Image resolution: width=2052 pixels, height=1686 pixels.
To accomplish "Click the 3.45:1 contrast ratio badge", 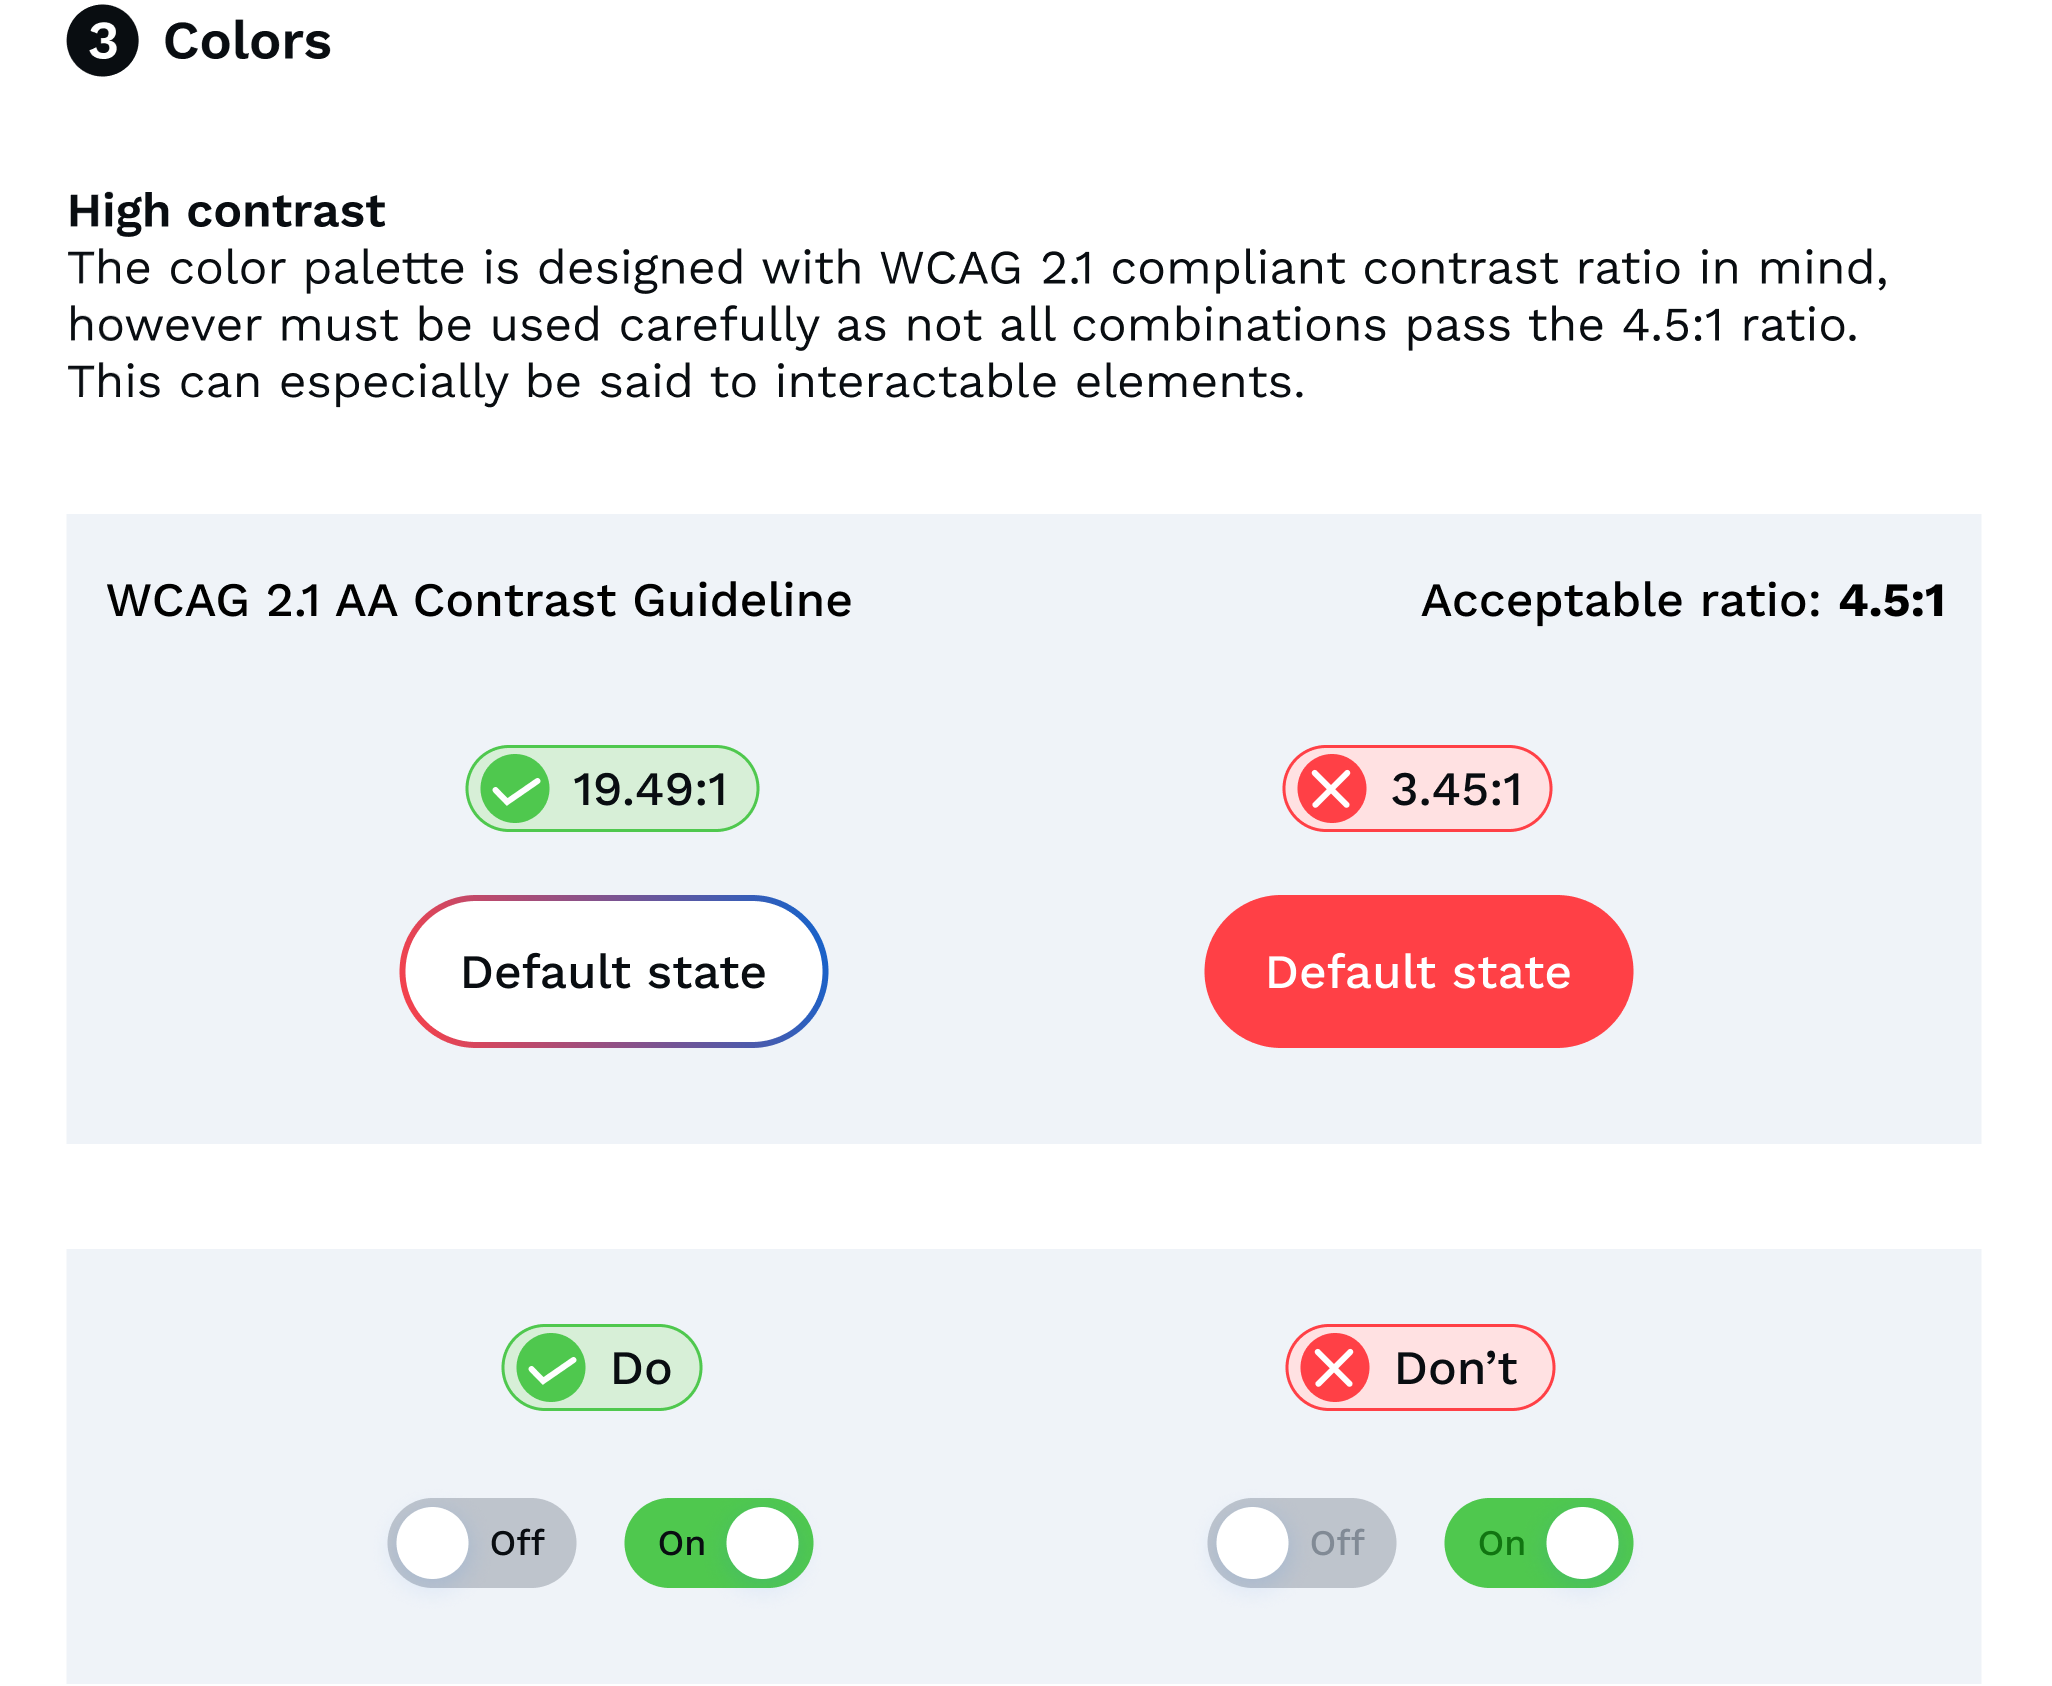I will pyautogui.click(x=1417, y=789).
